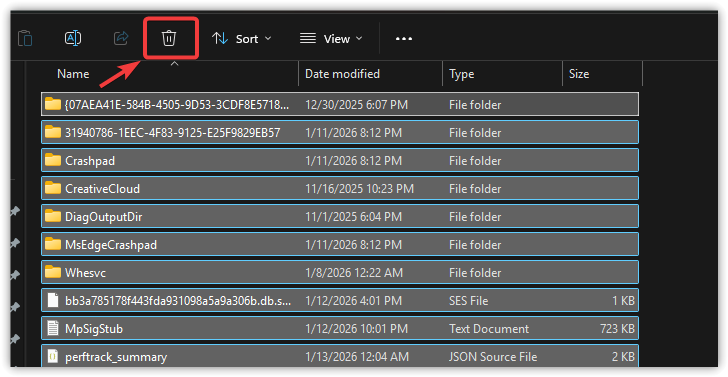Click the 1/13/2026 12:04 AM date cell
Viewport: 728px width, 377px height.
[x=357, y=357]
